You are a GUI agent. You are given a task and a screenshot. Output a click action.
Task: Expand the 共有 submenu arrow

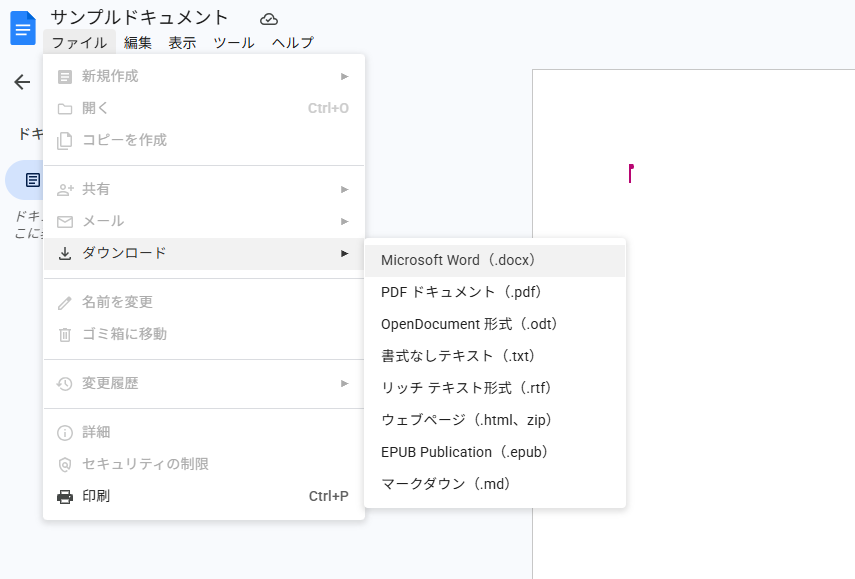[x=344, y=189]
